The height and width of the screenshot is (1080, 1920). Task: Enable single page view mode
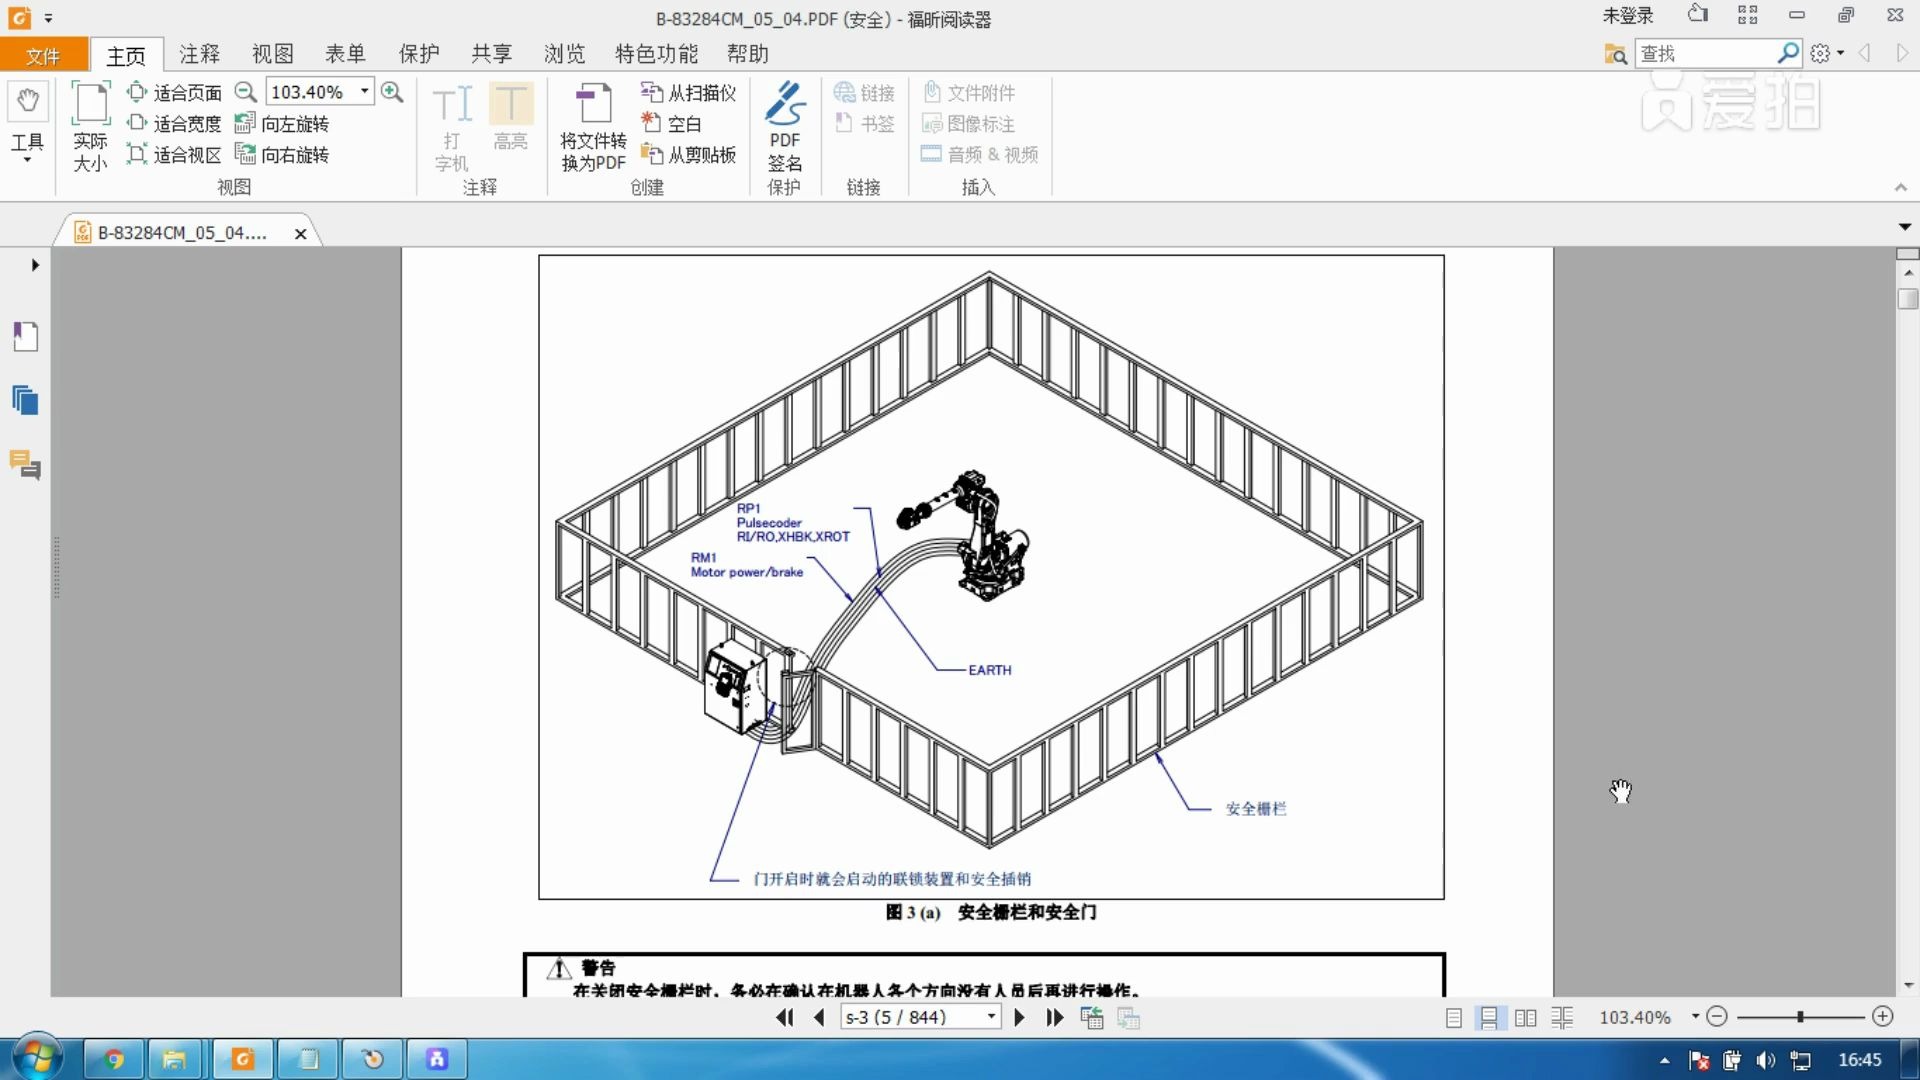pyautogui.click(x=1454, y=1018)
